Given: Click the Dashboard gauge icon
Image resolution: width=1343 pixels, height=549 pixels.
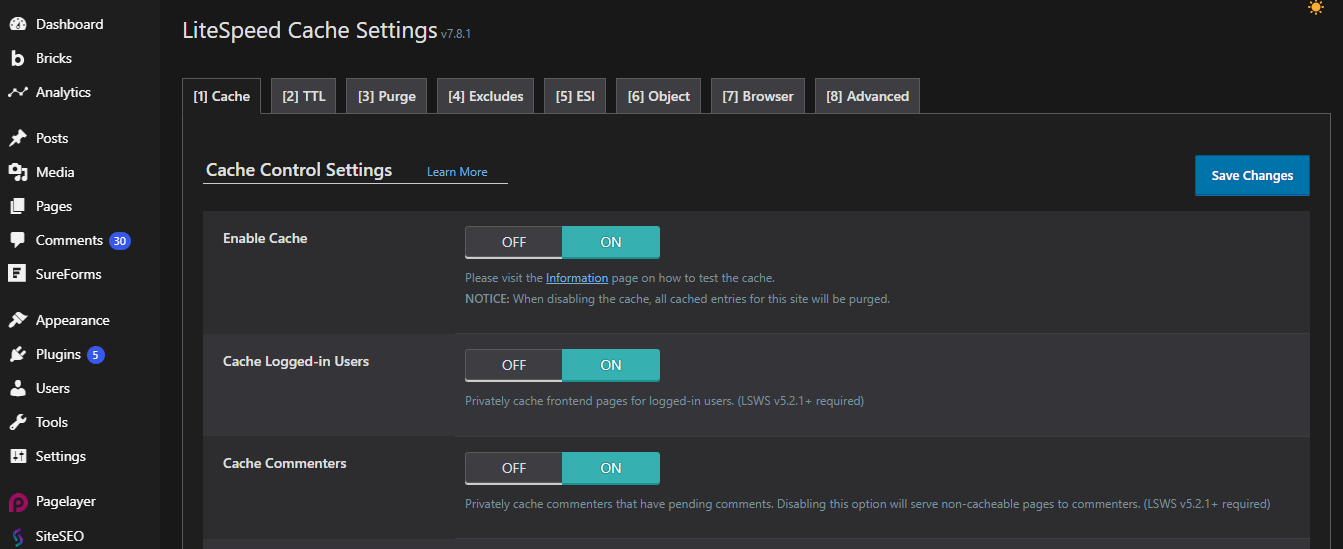Looking at the screenshot, I should [x=18, y=24].
